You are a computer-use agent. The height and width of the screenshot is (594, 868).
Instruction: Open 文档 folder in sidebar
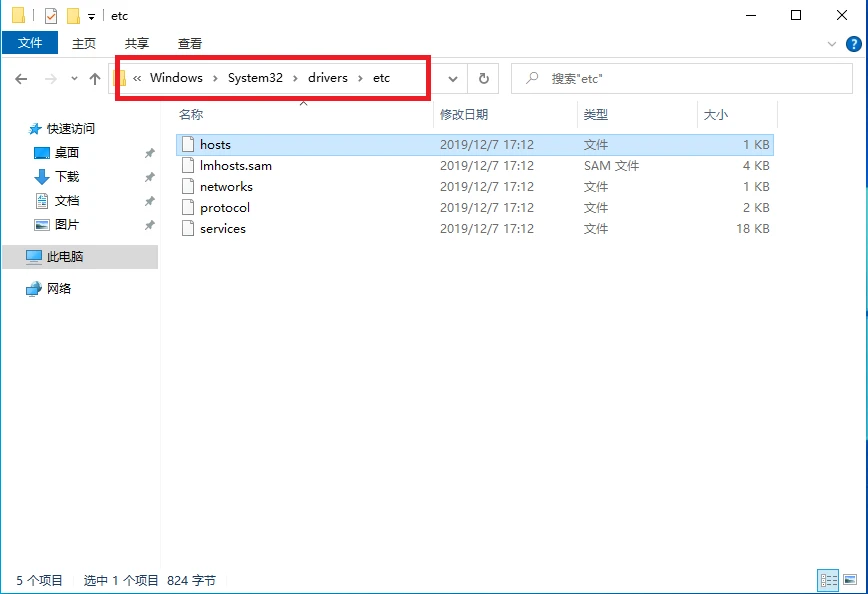(x=66, y=200)
